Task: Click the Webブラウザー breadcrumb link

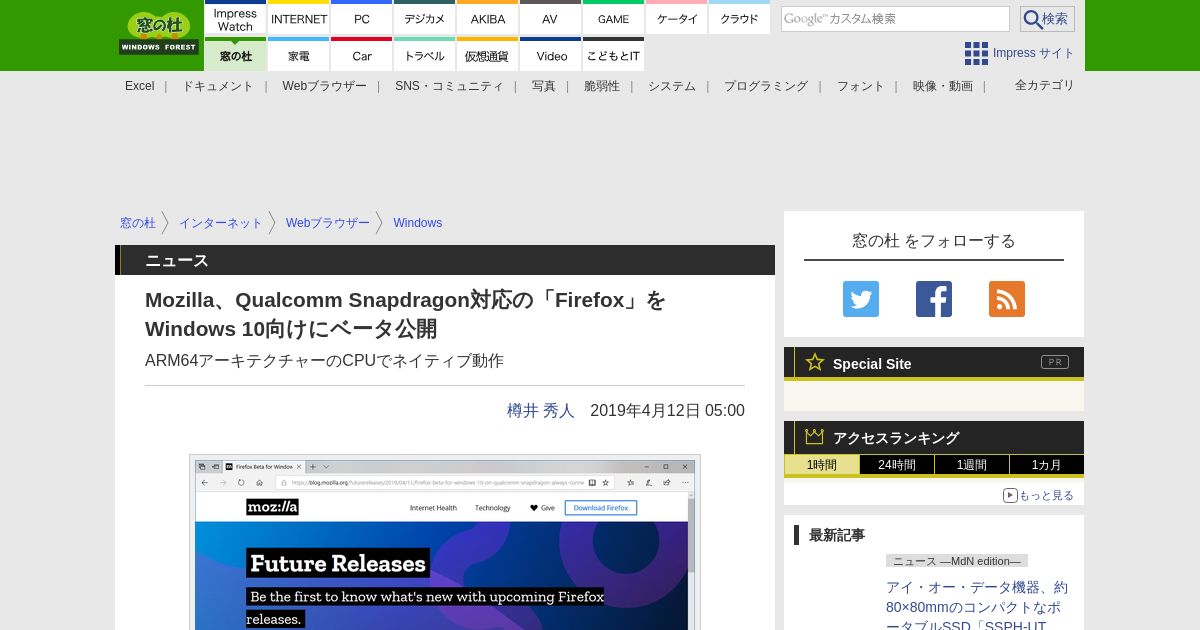Action: click(328, 223)
